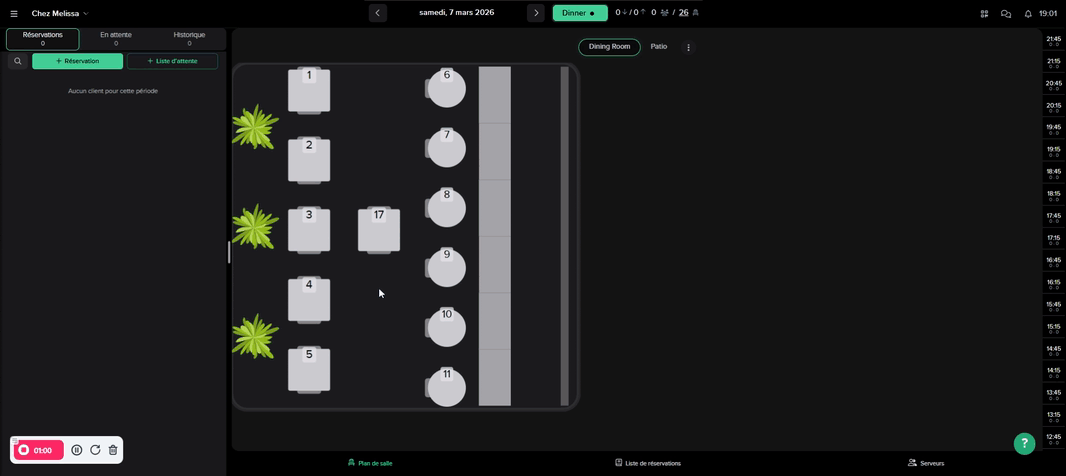Open the chat messages icon
Image resolution: width=1066 pixels, height=476 pixels.
[1006, 14]
